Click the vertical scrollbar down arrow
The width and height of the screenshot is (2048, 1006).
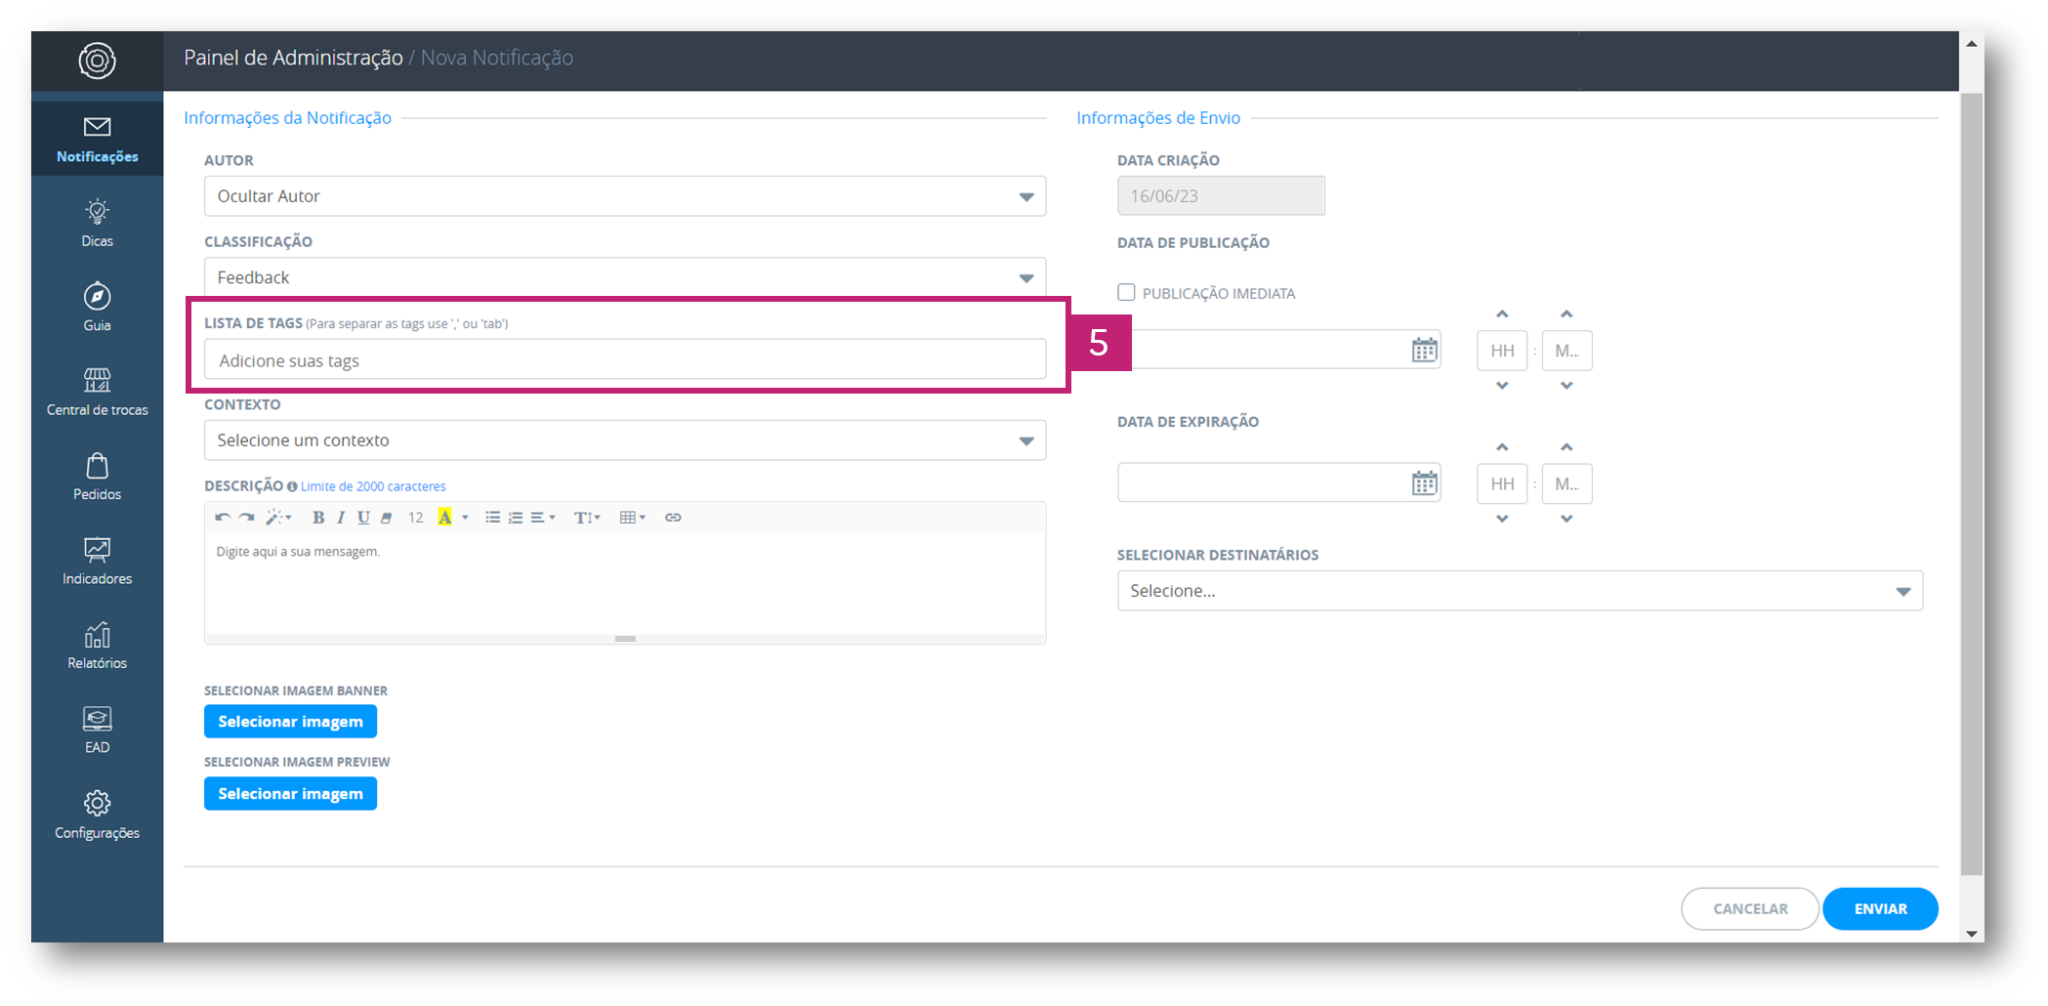[x=1972, y=933]
